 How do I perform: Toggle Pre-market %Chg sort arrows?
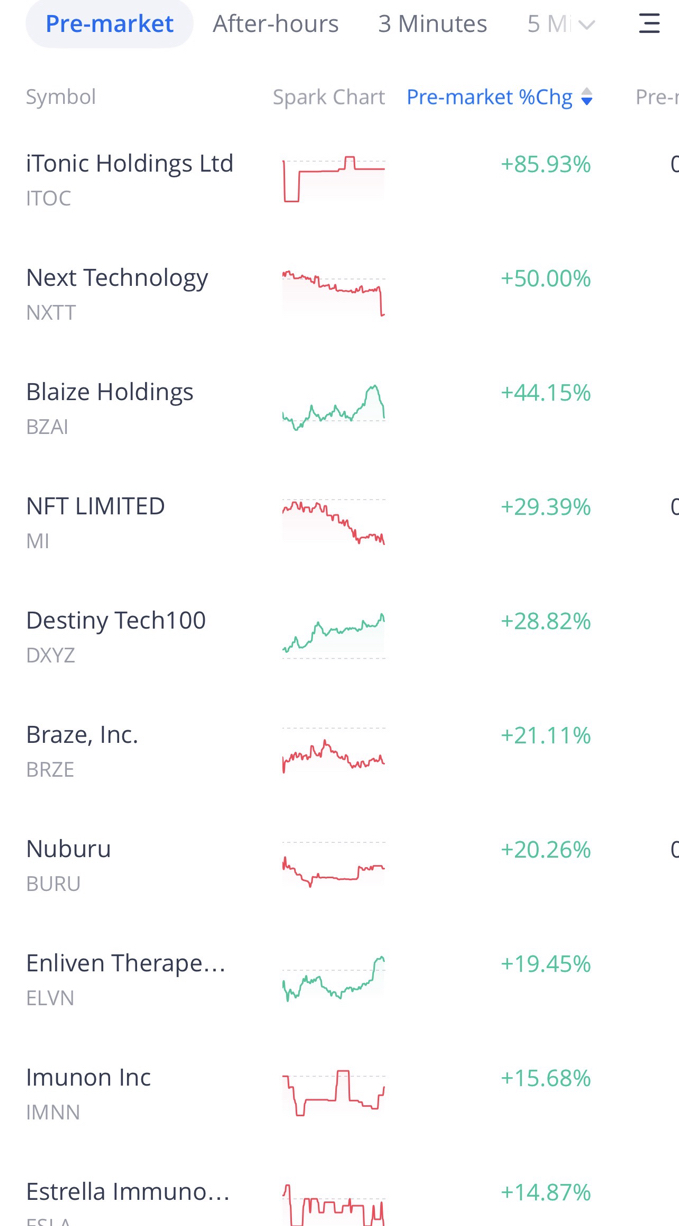(587, 97)
